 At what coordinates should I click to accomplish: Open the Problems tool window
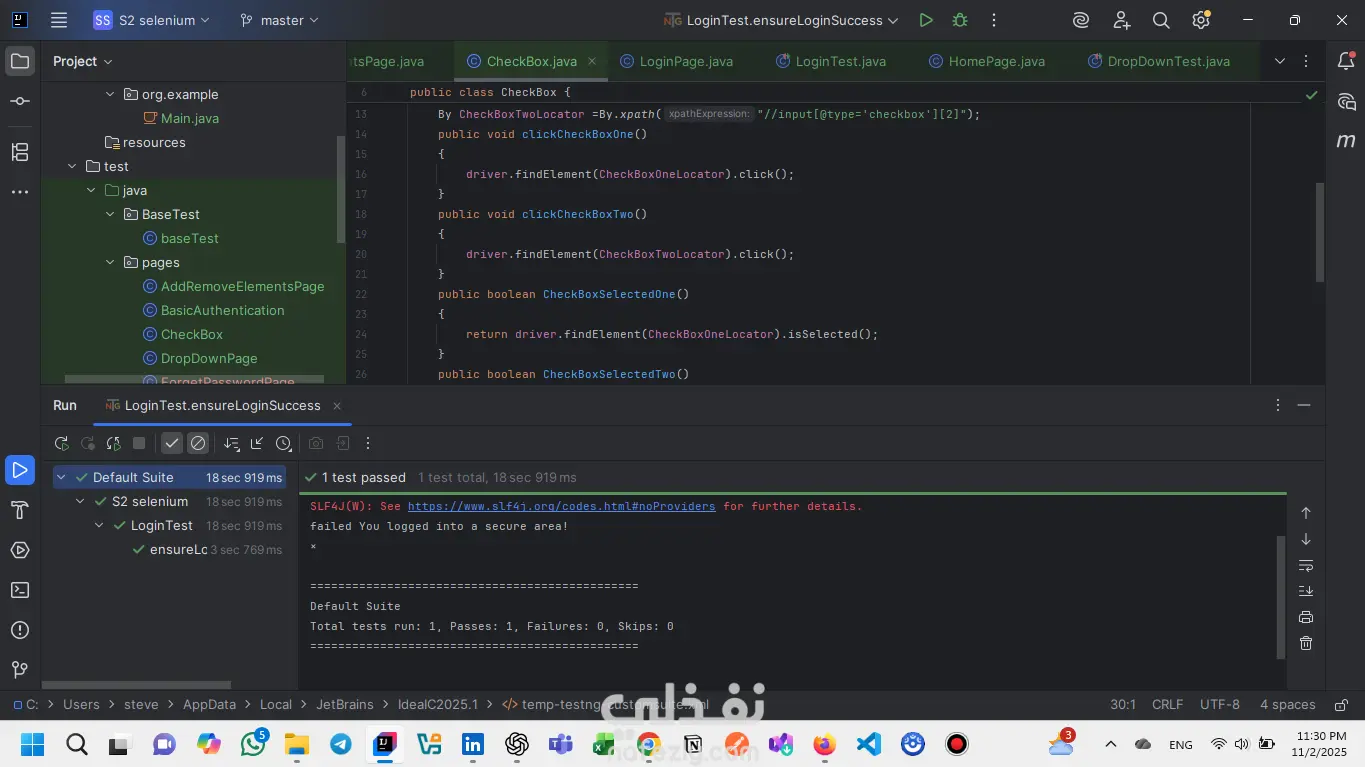pos(20,630)
